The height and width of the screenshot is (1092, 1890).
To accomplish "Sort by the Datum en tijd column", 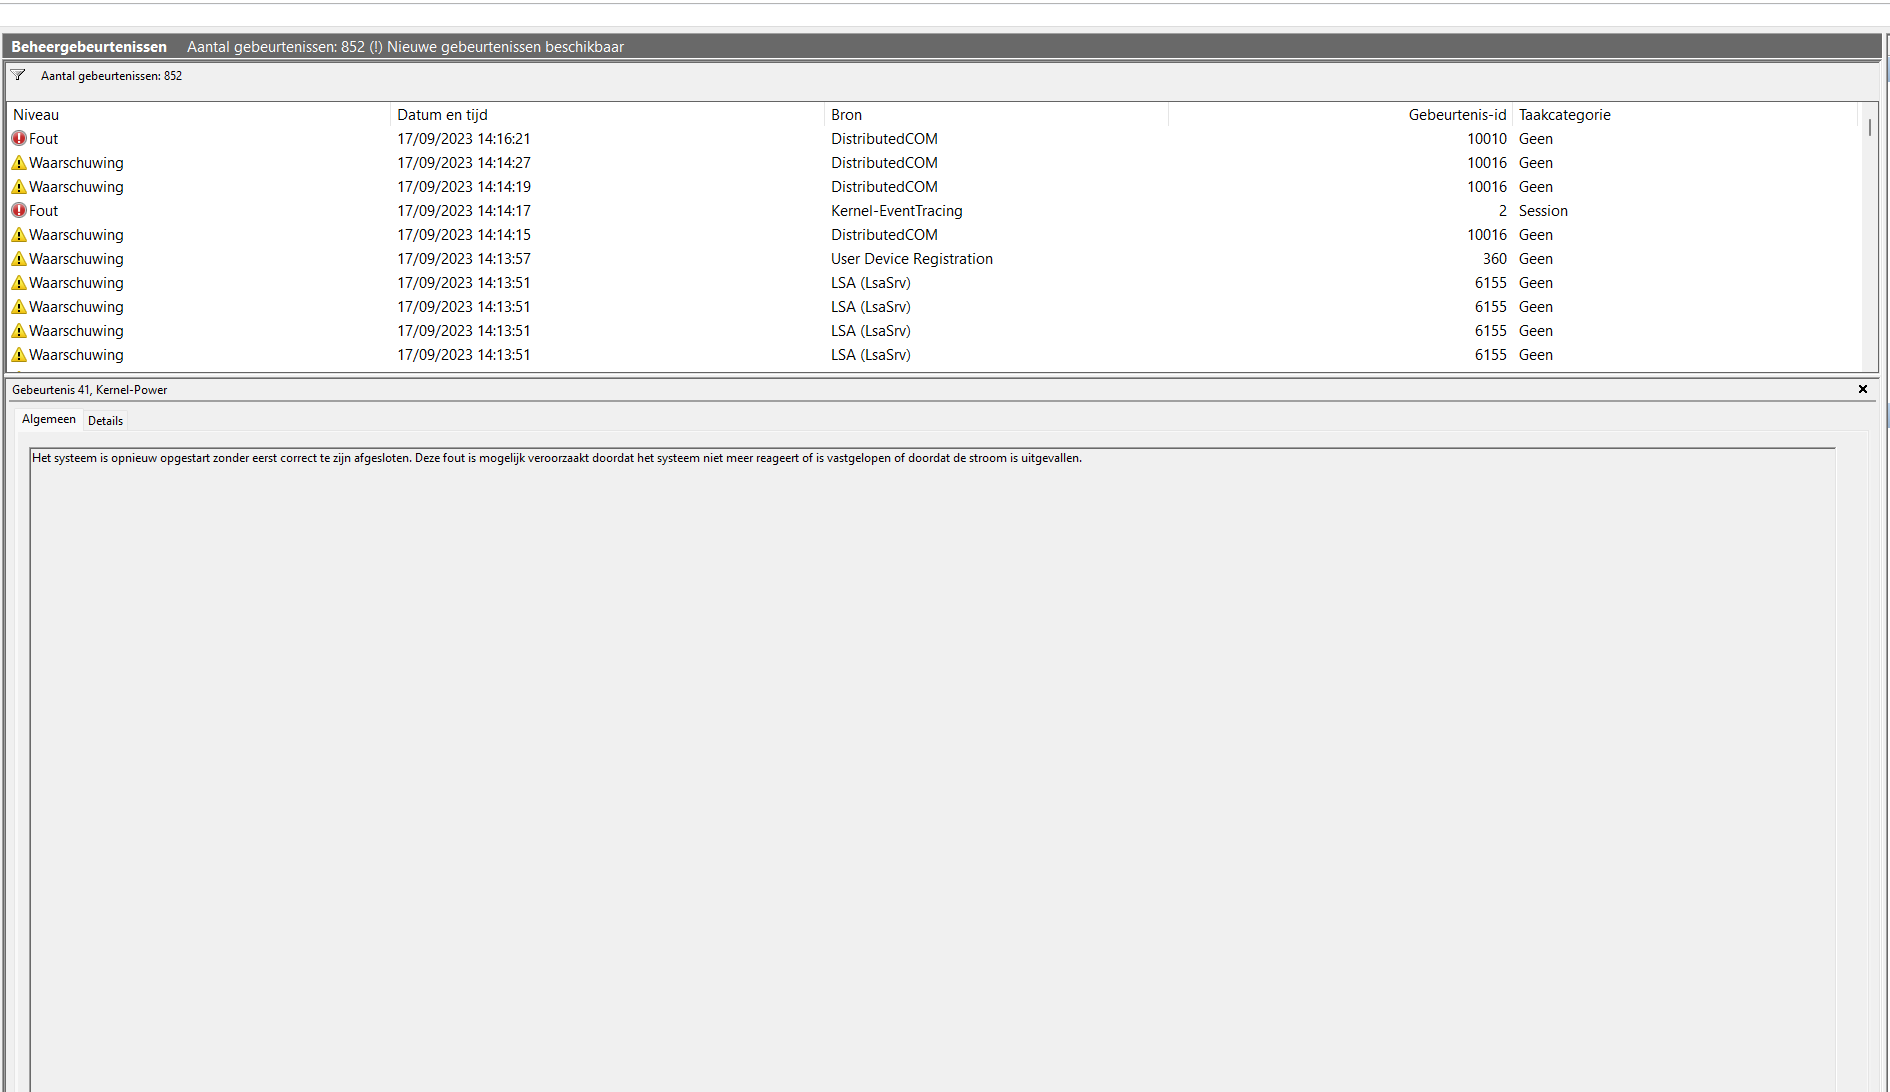I will tap(607, 115).
